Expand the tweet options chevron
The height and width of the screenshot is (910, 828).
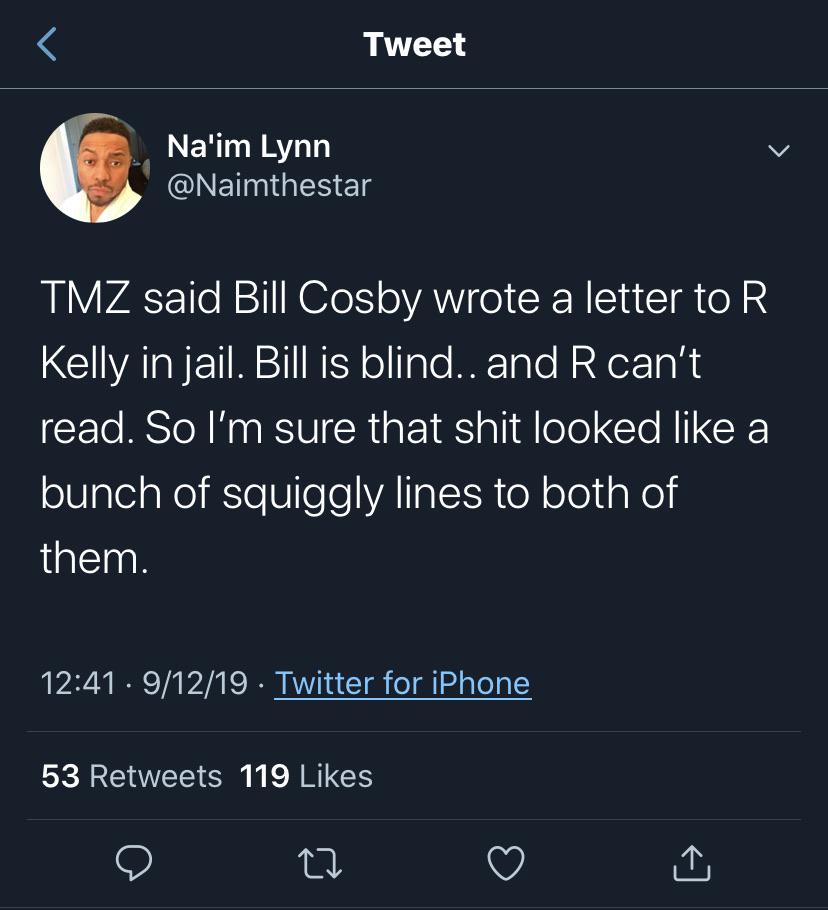click(777, 151)
